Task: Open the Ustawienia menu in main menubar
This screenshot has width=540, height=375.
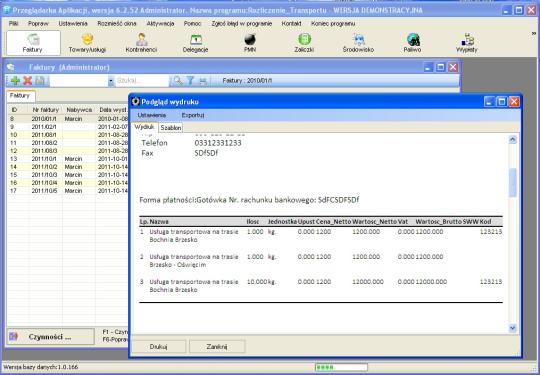Action: (x=73, y=24)
